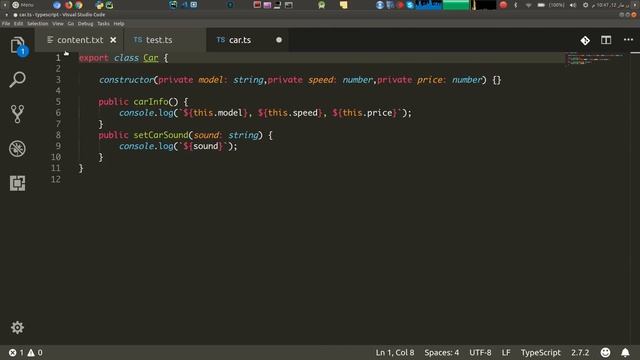Open the editor More Actions ellipsis
The image size is (640, 360).
[x=629, y=40]
